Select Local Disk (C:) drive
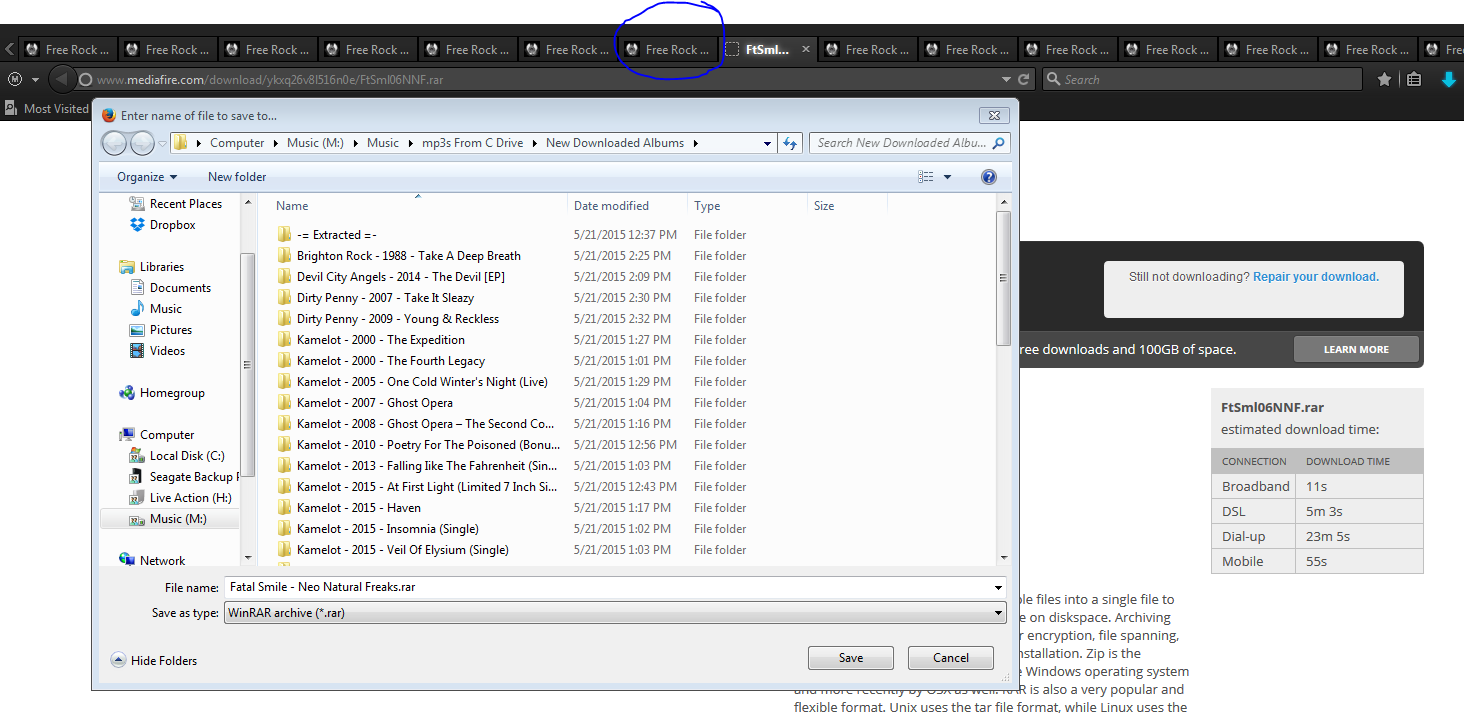This screenshot has height=717, width=1464. pyautogui.click(x=177, y=455)
